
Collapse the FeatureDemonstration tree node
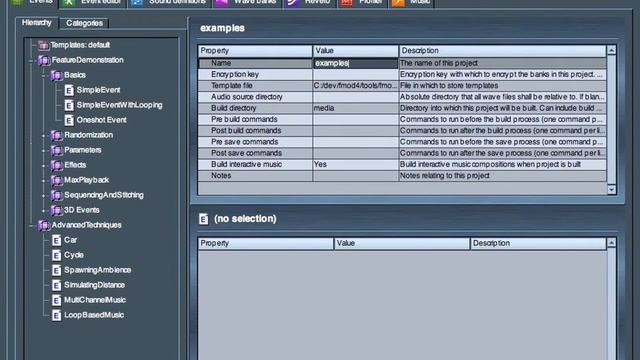(x=31, y=60)
